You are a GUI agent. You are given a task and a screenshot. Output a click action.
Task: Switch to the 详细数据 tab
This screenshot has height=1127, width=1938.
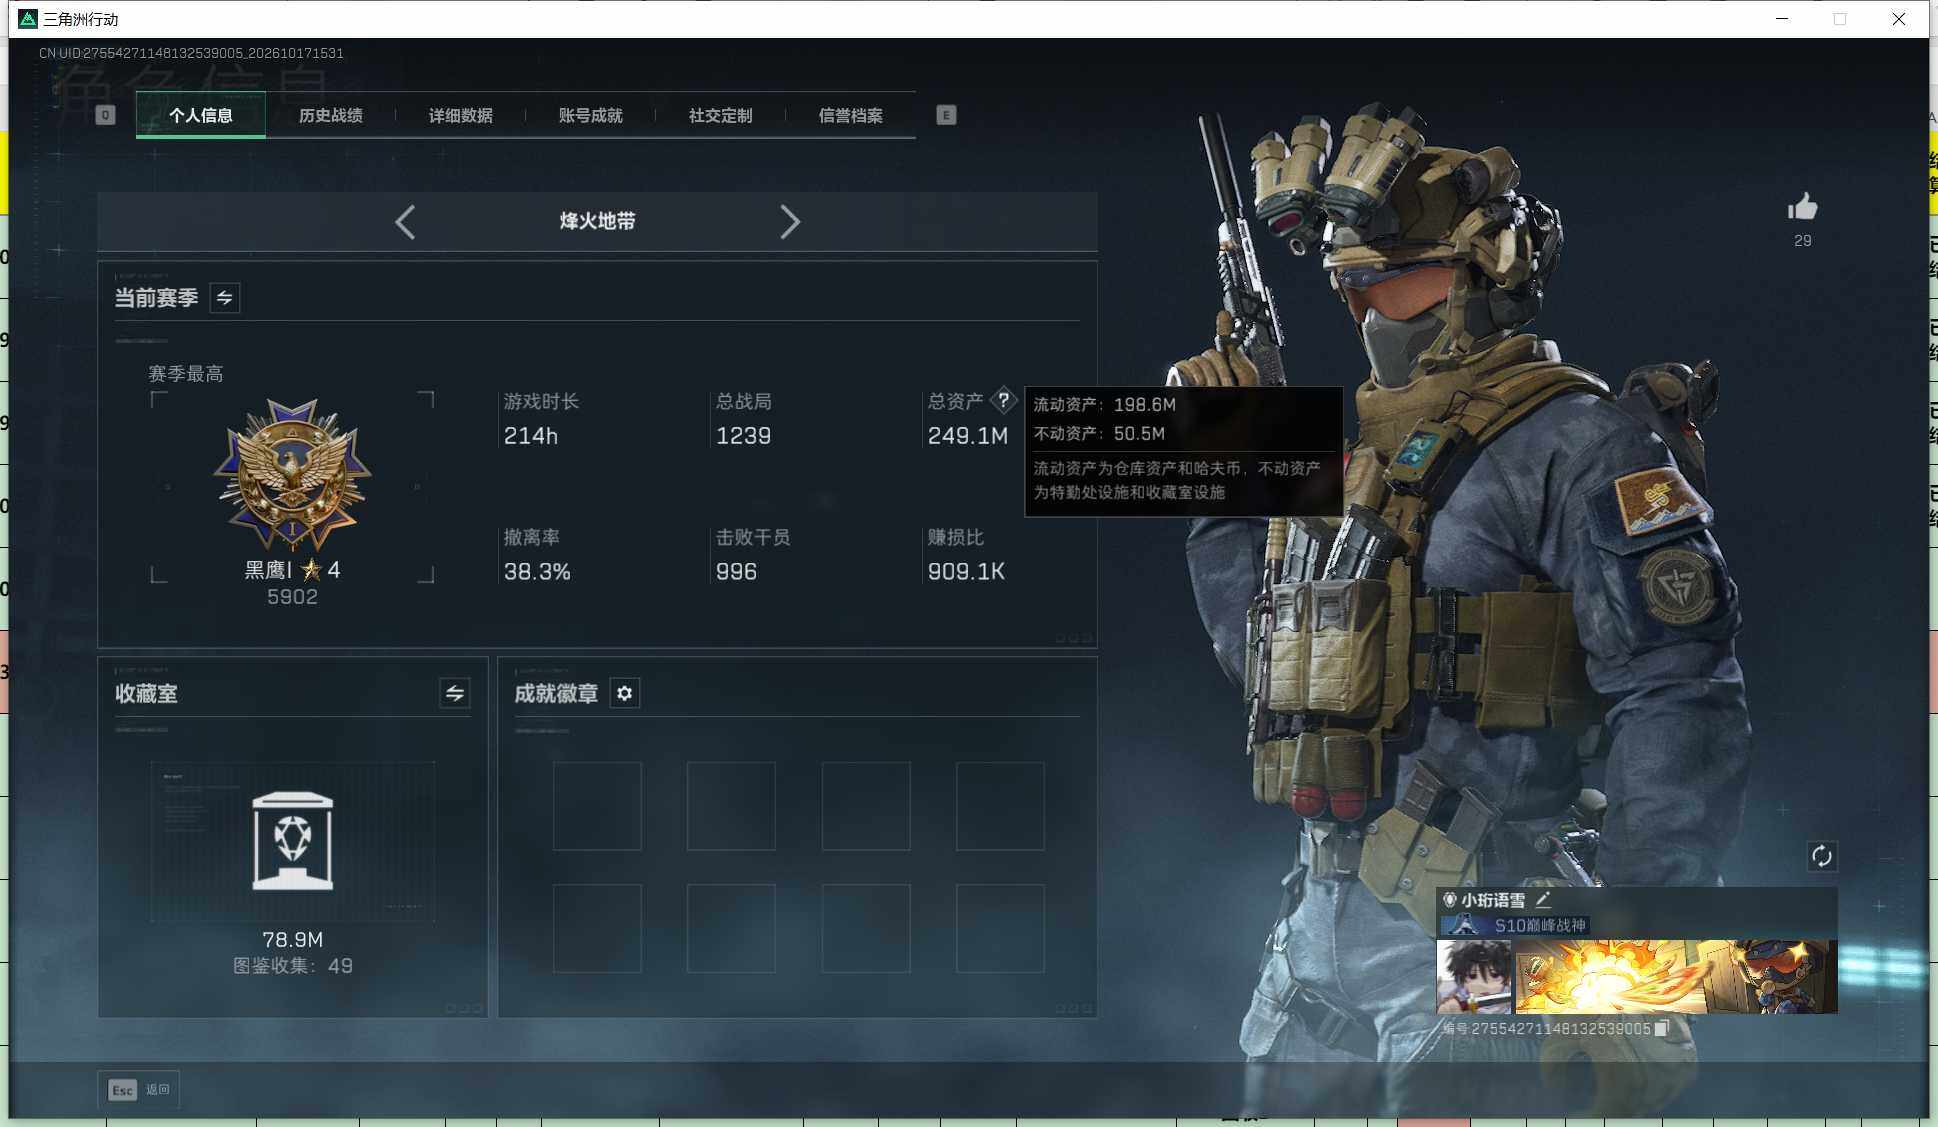(x=461, y=115)
